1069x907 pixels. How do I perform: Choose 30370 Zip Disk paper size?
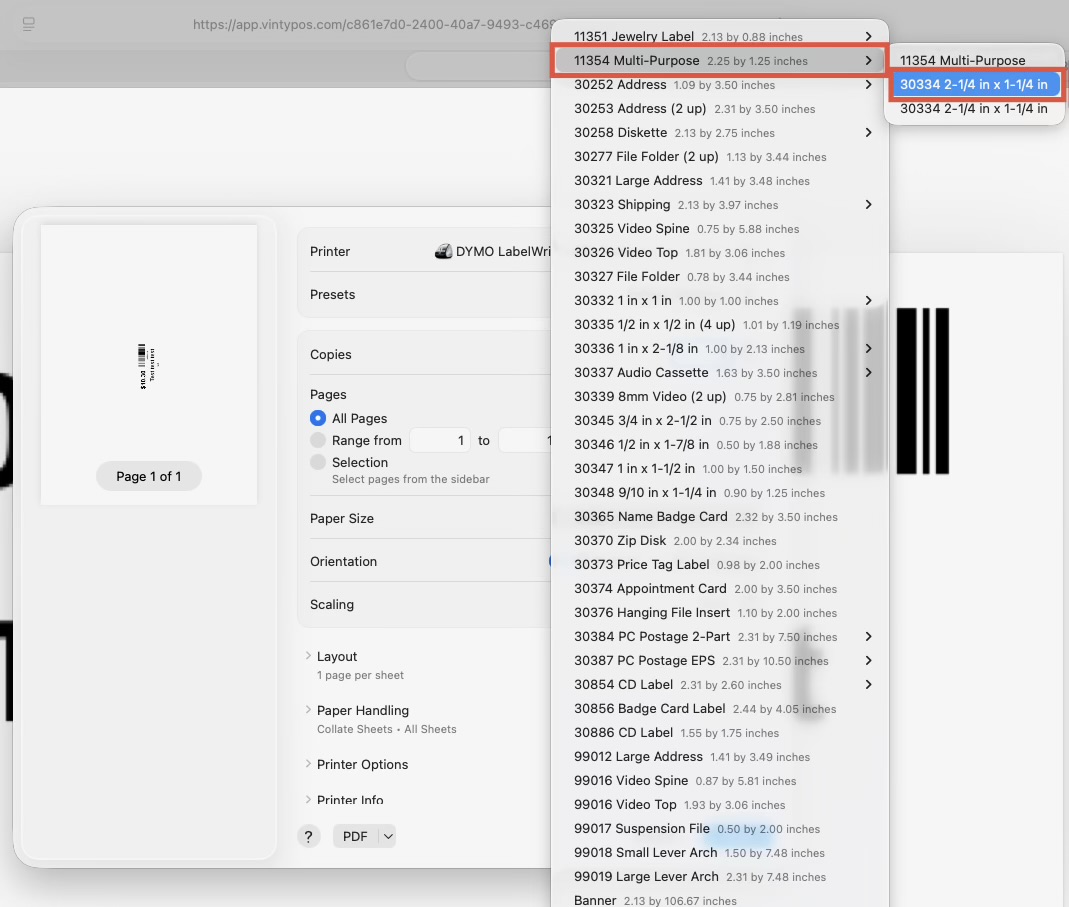tap(719, 540)
